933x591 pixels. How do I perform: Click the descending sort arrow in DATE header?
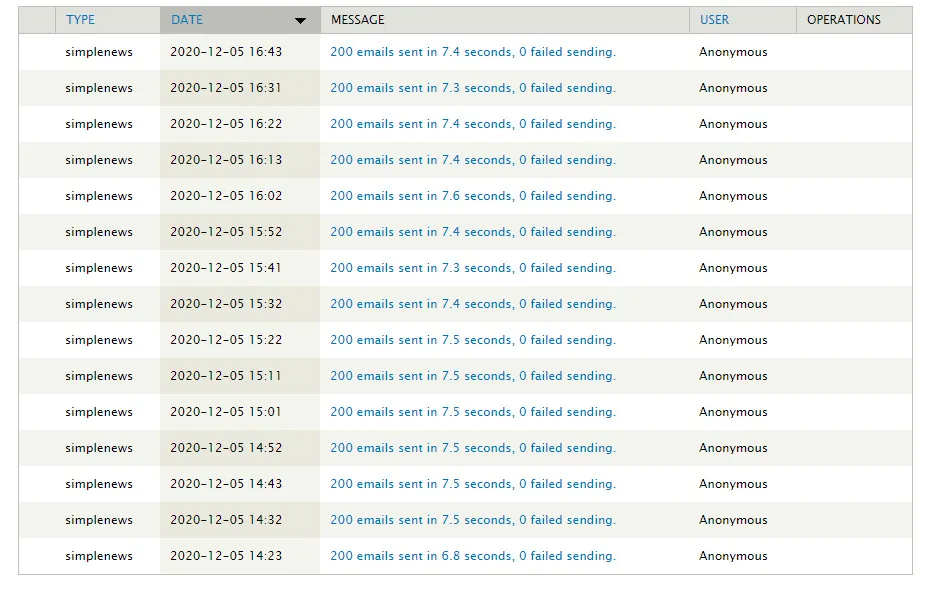tap(300, 20)
